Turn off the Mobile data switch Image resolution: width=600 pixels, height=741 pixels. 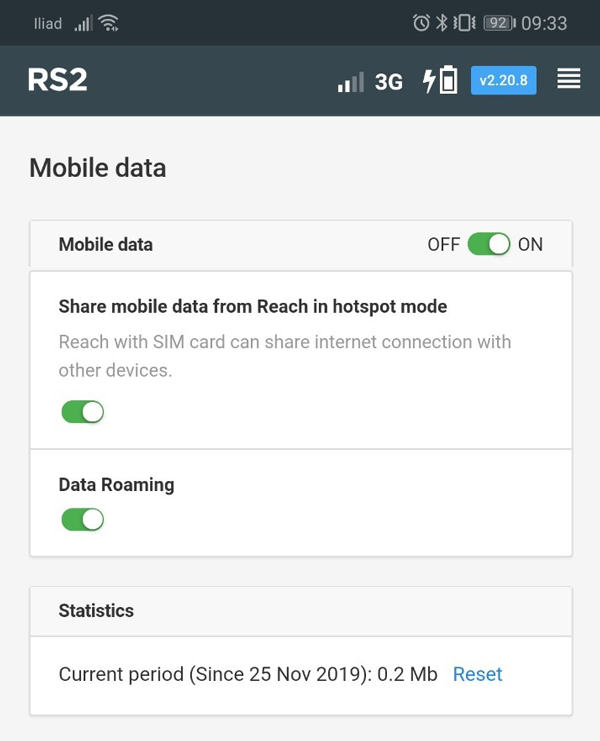pos(489,244)
